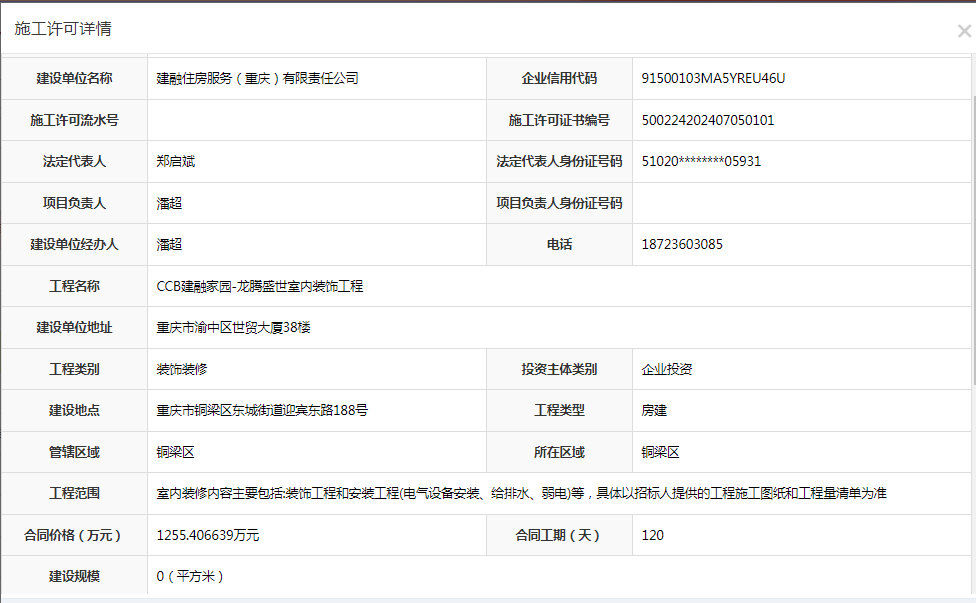Viewport: 976px width, 603px height.
Task: Click enterprise credit code 91500103MA5YREU46U
Action: [x=713, y=78]
